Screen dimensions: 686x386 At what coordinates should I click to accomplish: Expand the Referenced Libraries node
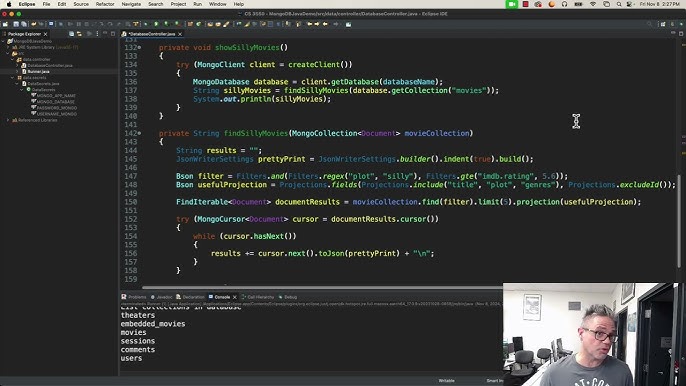8,120
